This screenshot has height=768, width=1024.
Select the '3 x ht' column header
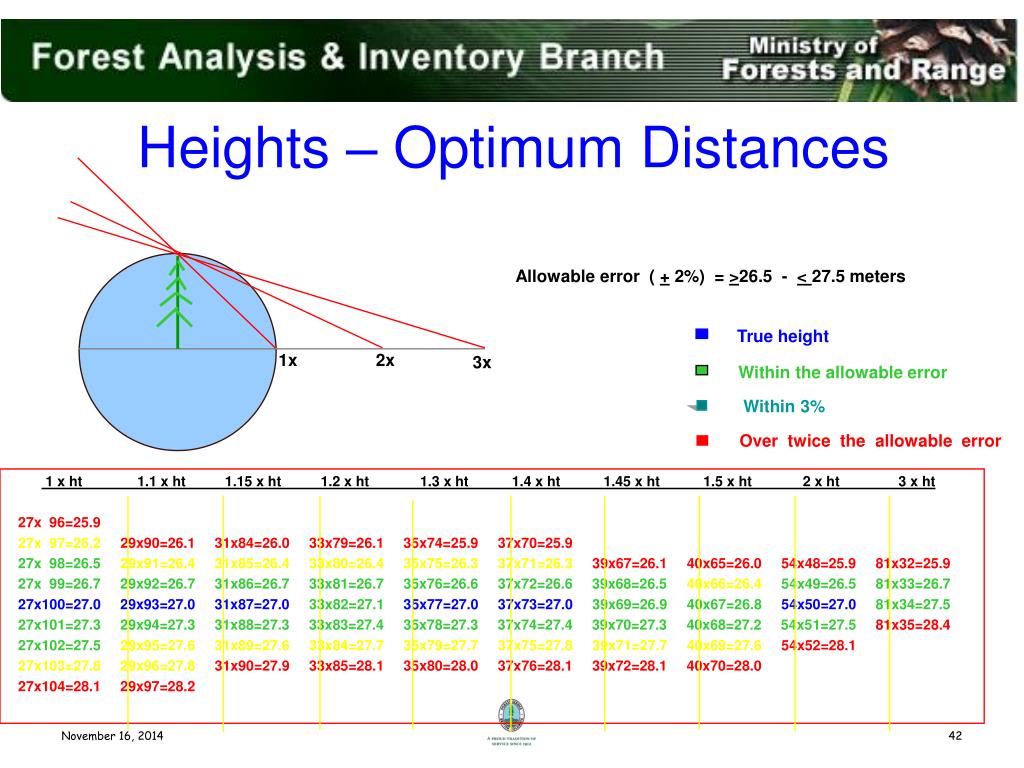(917, 481)
